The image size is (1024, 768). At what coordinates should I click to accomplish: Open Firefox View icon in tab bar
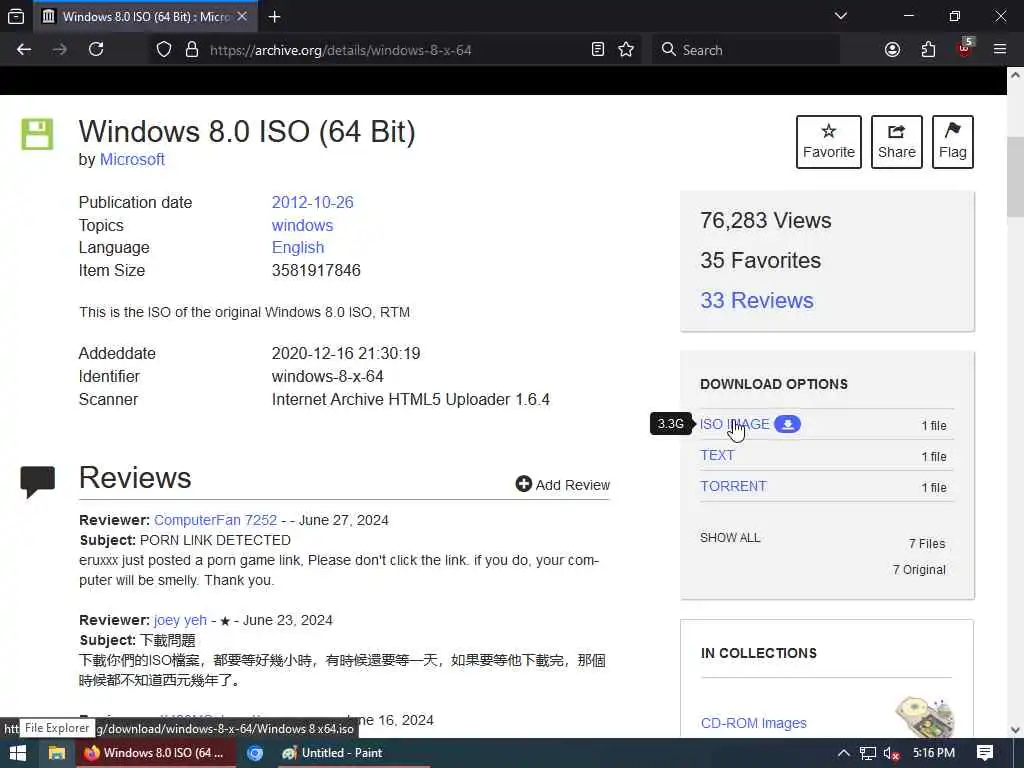click(16, 16)
